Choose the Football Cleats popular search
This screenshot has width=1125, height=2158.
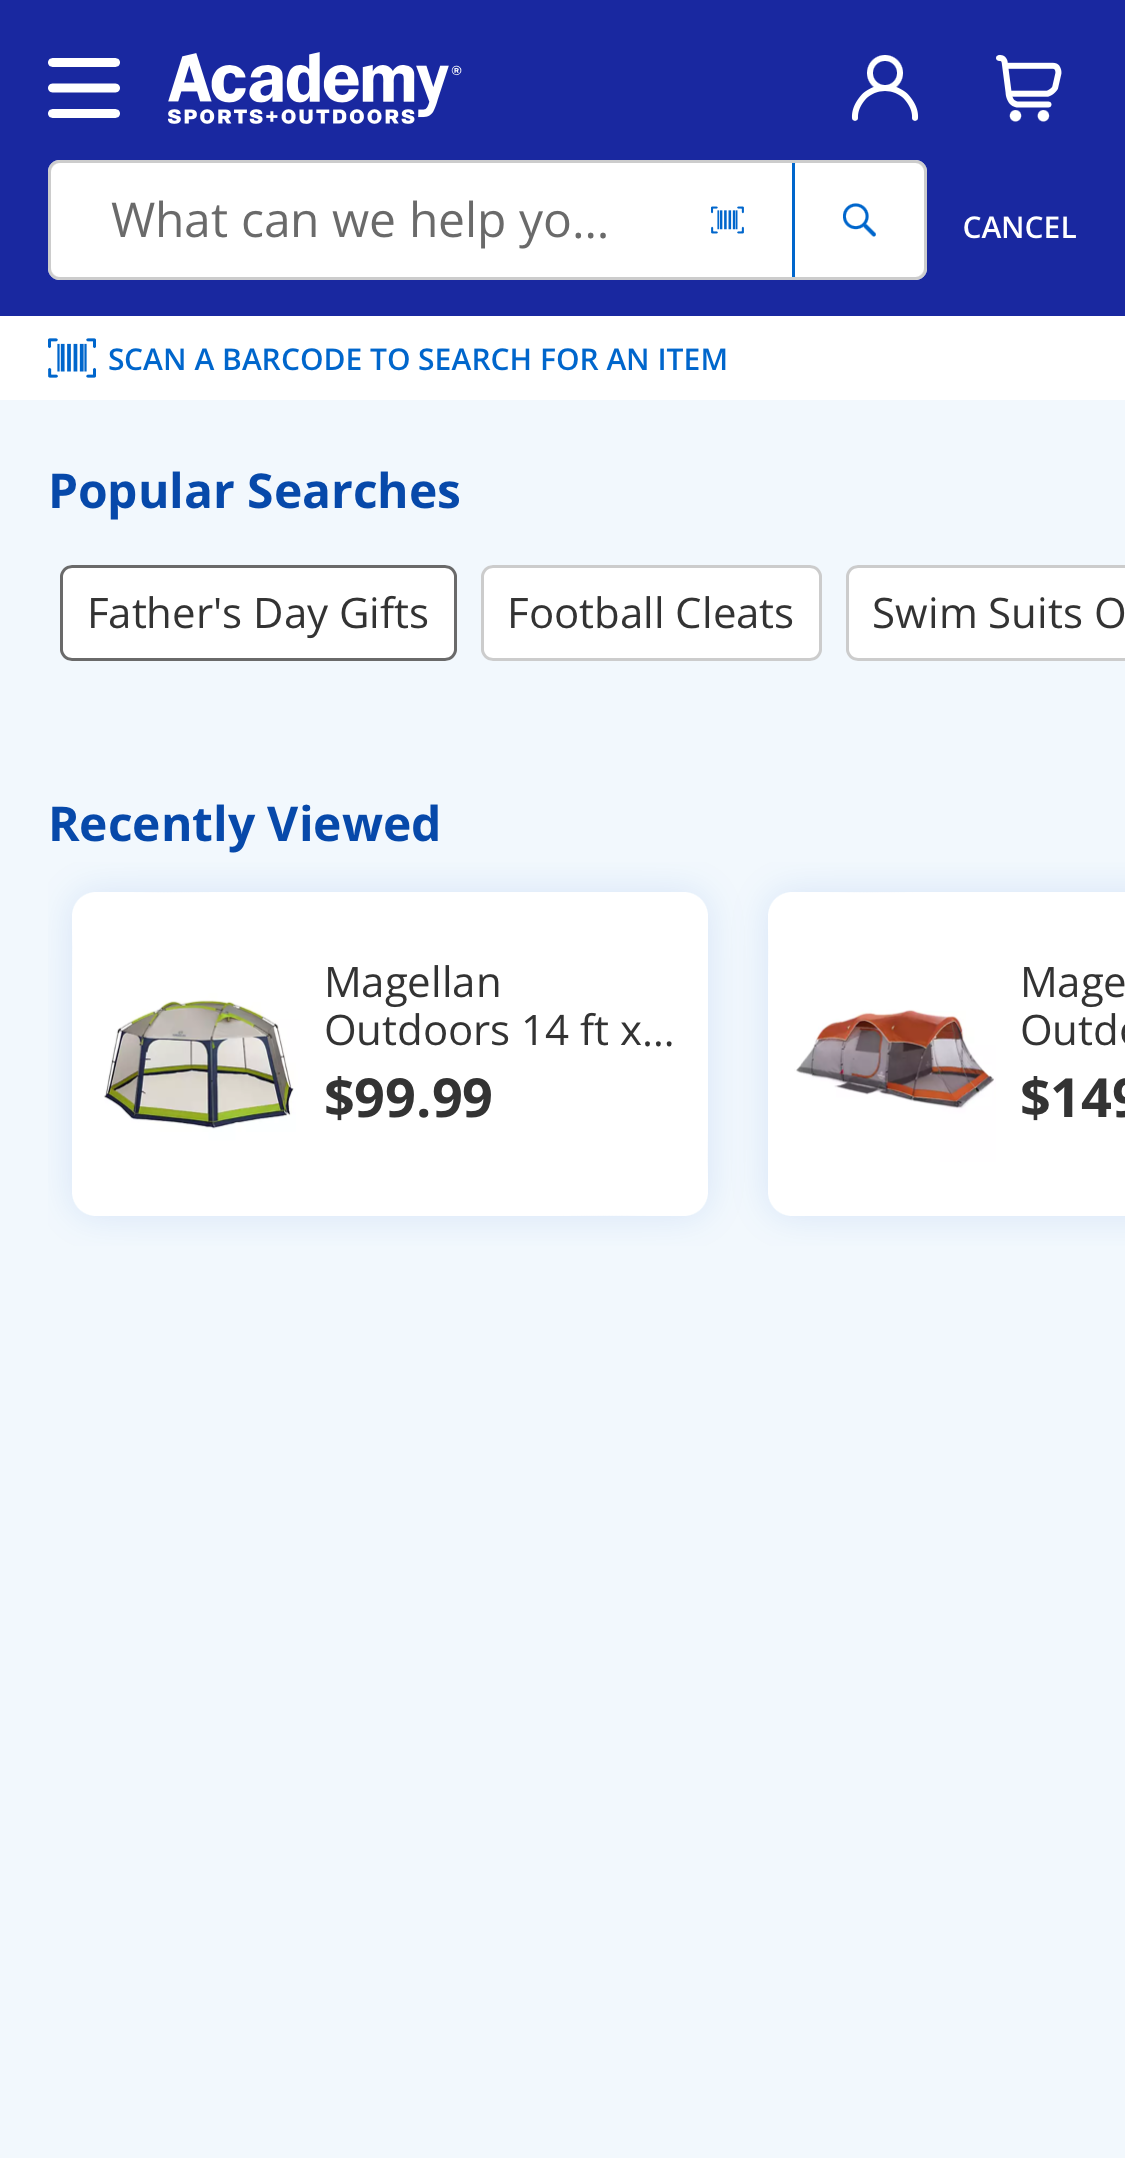click(651, 613)
